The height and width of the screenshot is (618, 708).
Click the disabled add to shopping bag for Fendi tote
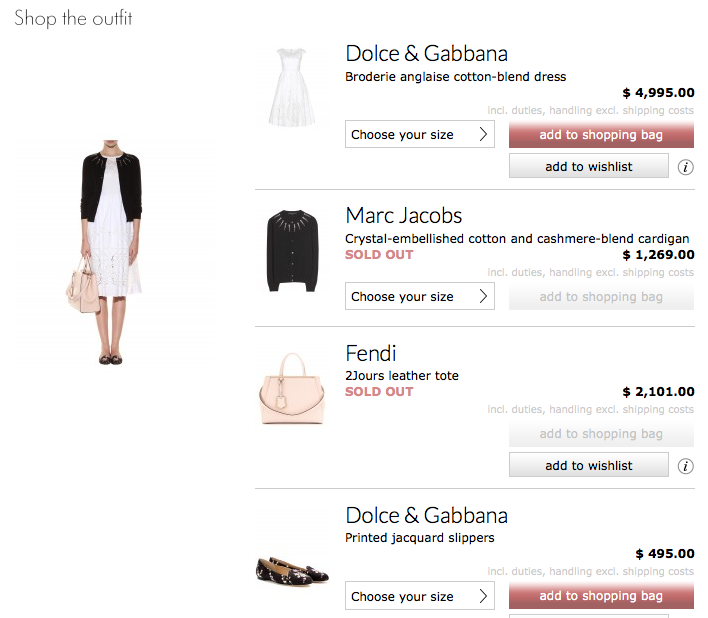[x=601, y=433]
